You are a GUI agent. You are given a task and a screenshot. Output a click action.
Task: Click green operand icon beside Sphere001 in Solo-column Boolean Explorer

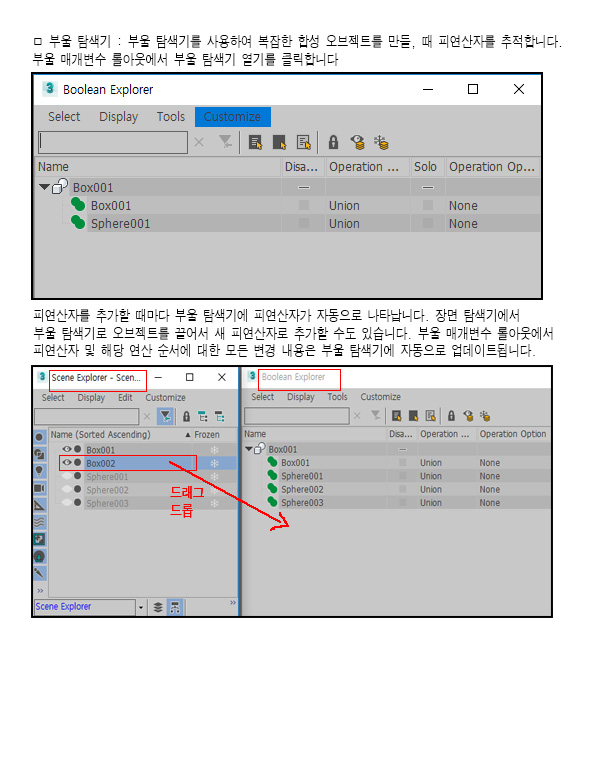(78, 222)
